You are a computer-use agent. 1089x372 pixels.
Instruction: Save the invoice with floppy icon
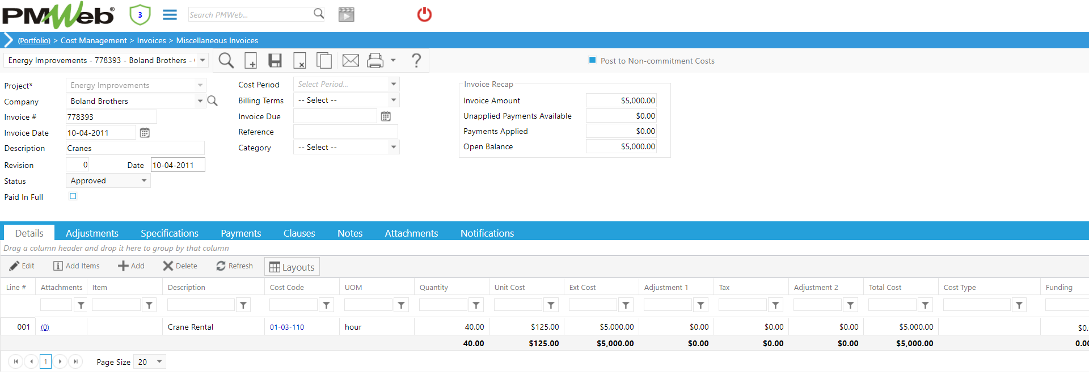(274, 60)
